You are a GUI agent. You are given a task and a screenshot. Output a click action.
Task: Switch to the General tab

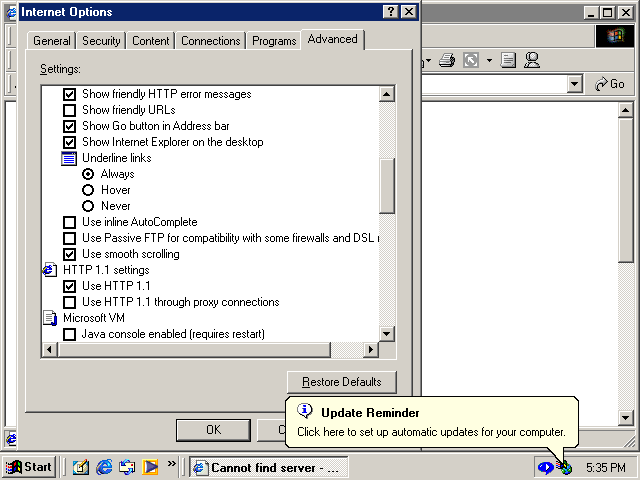point(52,41)
